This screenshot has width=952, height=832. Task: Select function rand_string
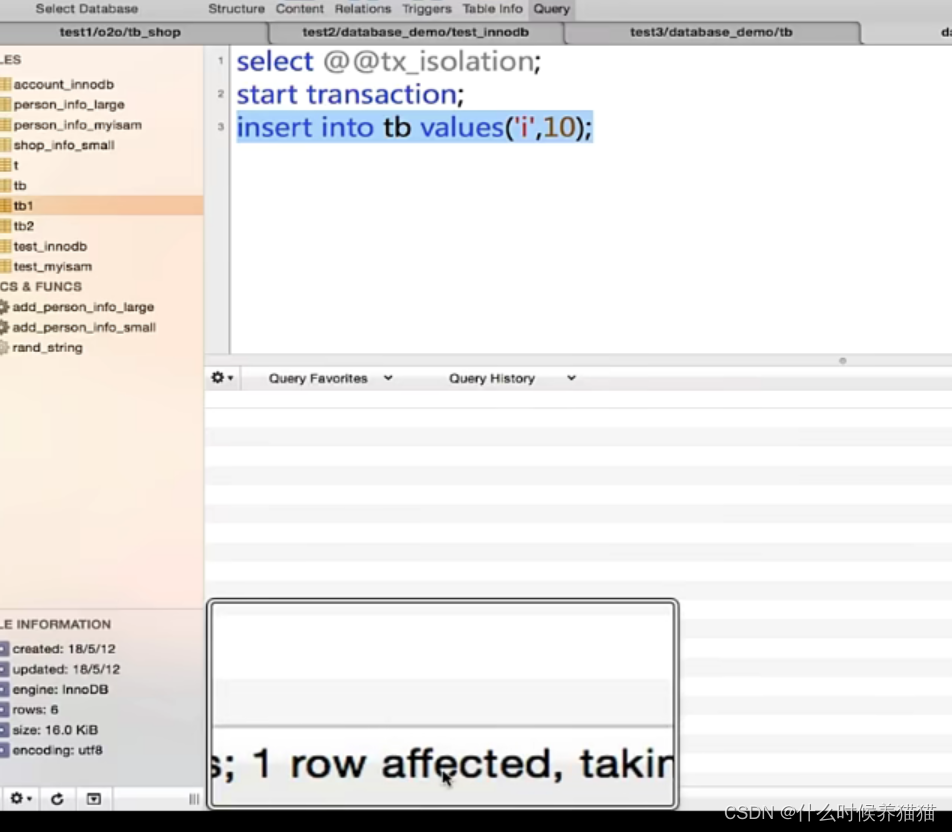click(47, 347)
